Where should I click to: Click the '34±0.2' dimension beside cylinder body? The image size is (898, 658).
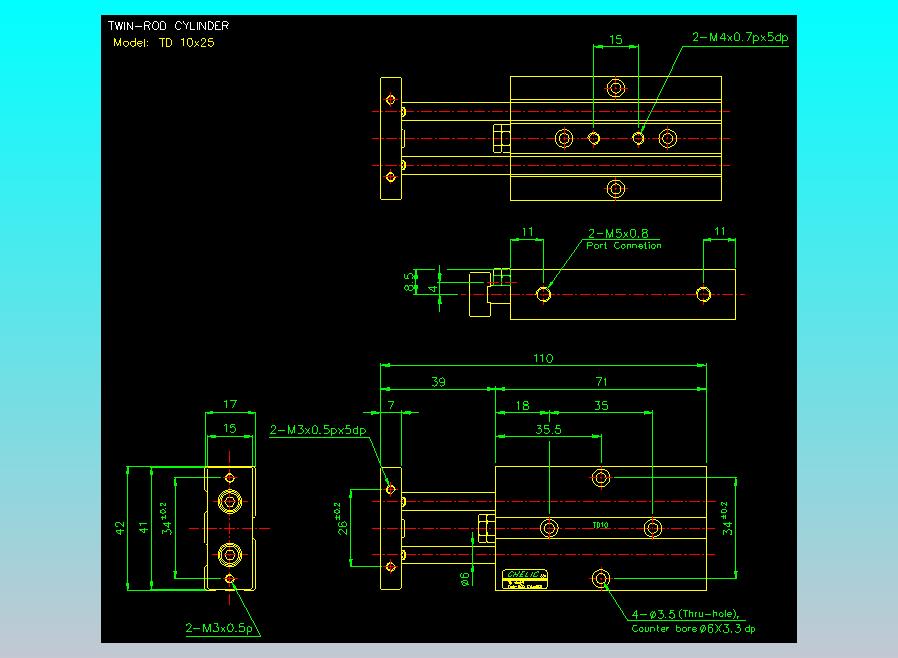click(x=726, y=519)
